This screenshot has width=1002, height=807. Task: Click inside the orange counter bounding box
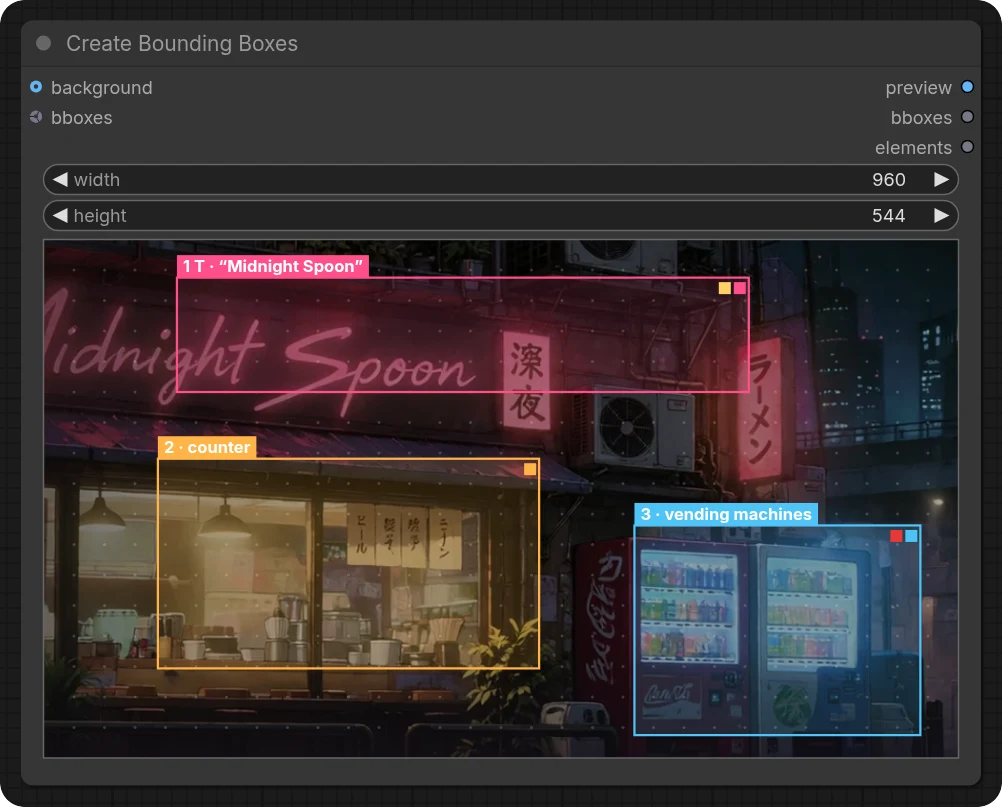348,564
